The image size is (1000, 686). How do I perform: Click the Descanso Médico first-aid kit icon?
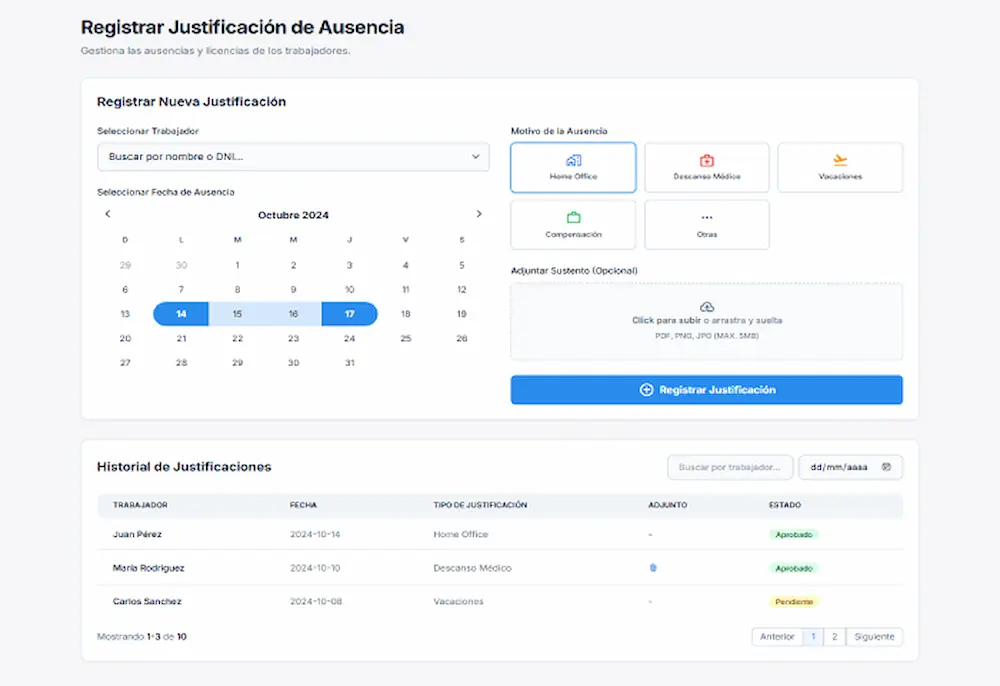(x=706, y=159)
